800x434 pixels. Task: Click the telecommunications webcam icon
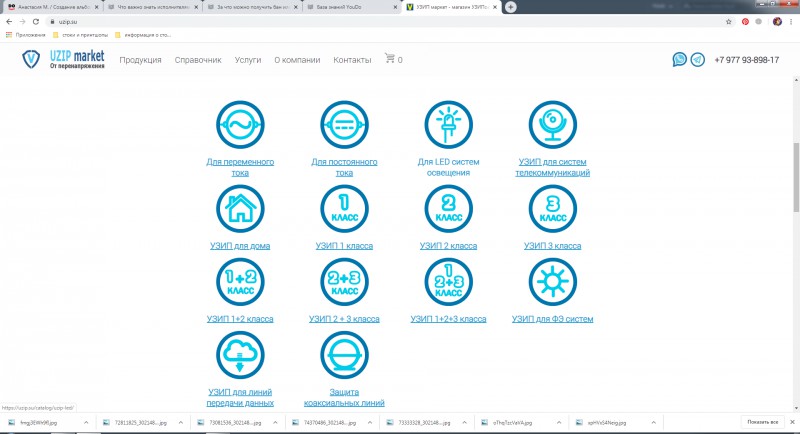point(553,125)
